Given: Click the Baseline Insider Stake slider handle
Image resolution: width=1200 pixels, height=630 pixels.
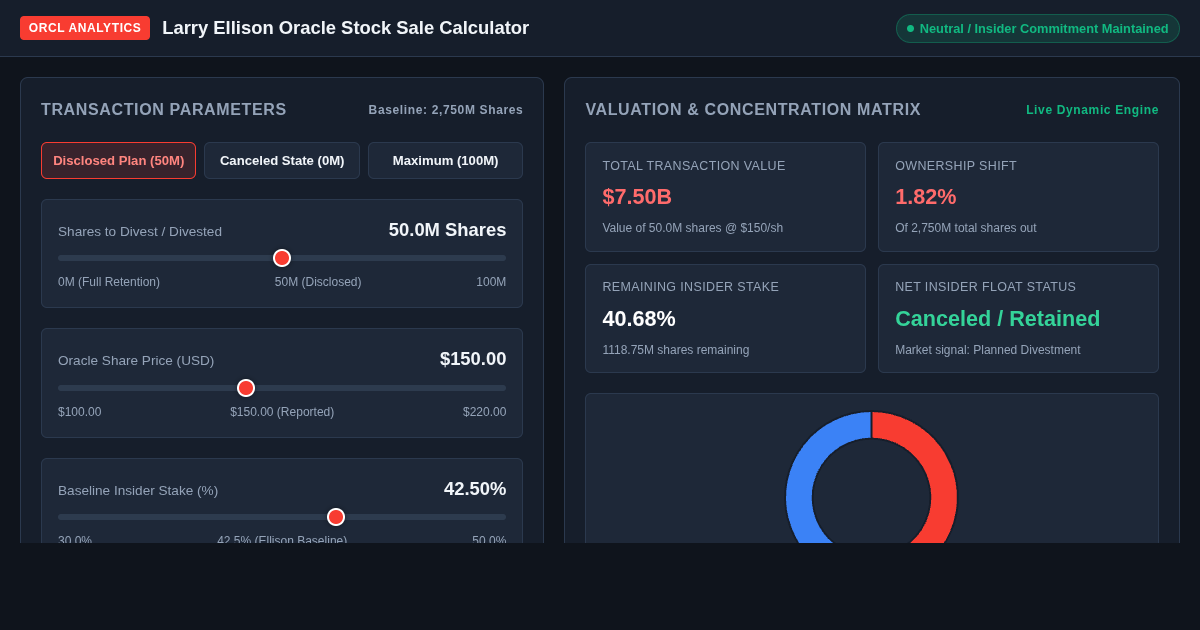Looking at the screenshot, I should click(x=336, y=517).
